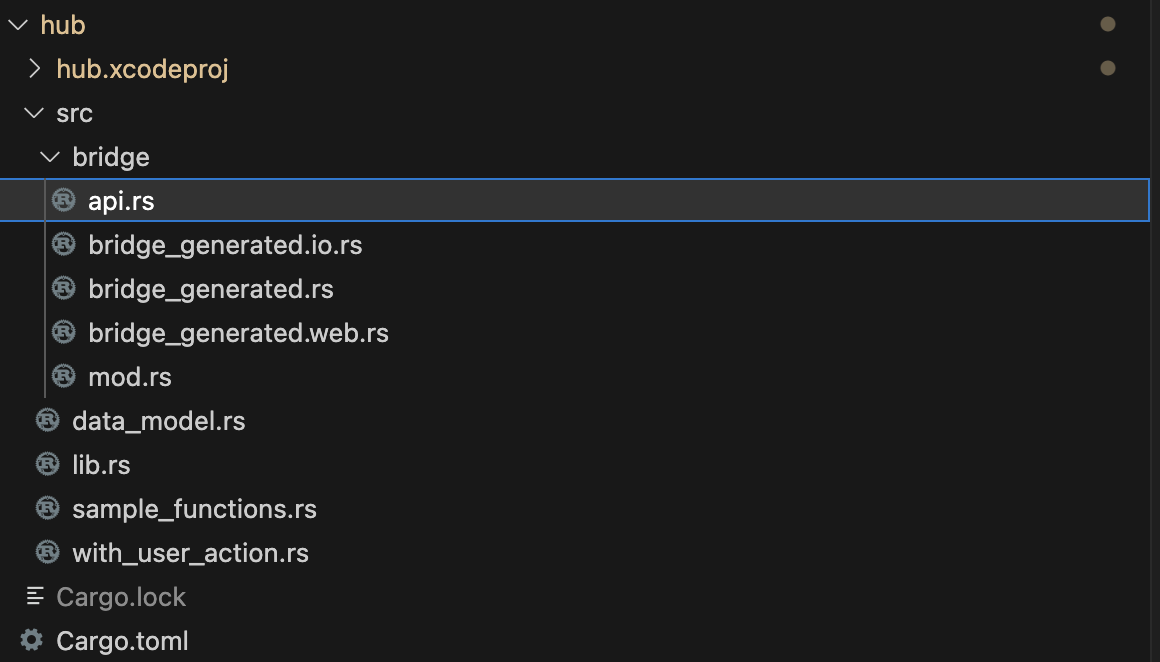Click the list icon next to Cargo.lock
The width and height of the screenshot is (1160, 662).
[33, 596]
